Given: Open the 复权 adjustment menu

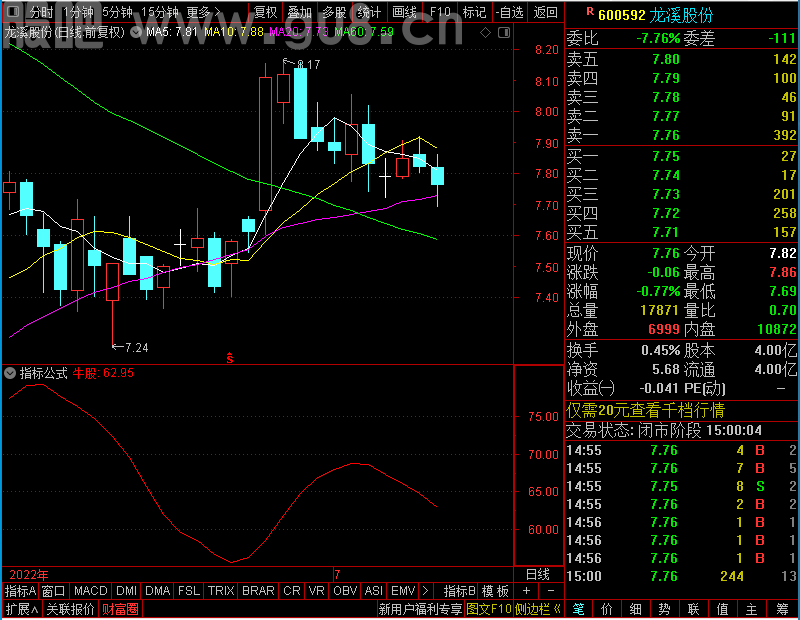Looking at the screenshot, I should coord(265,12).
